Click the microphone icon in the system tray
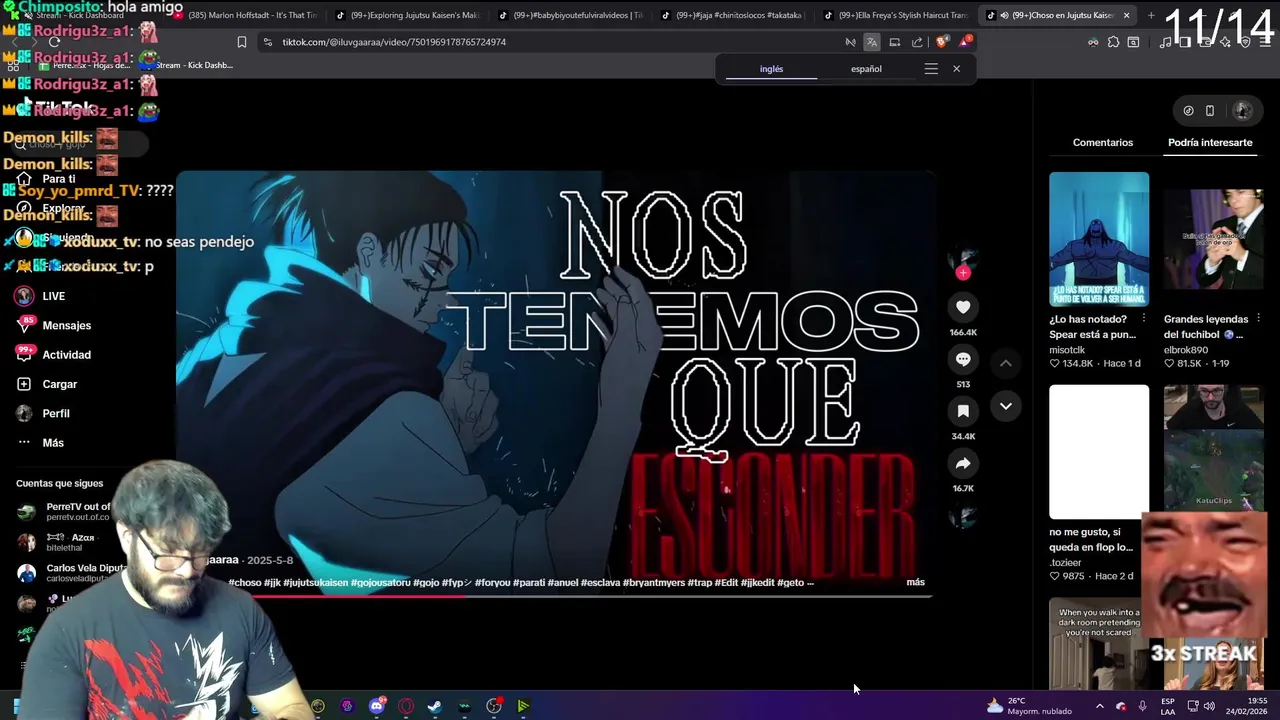Screen dimensions: 1280x720 1142,706
